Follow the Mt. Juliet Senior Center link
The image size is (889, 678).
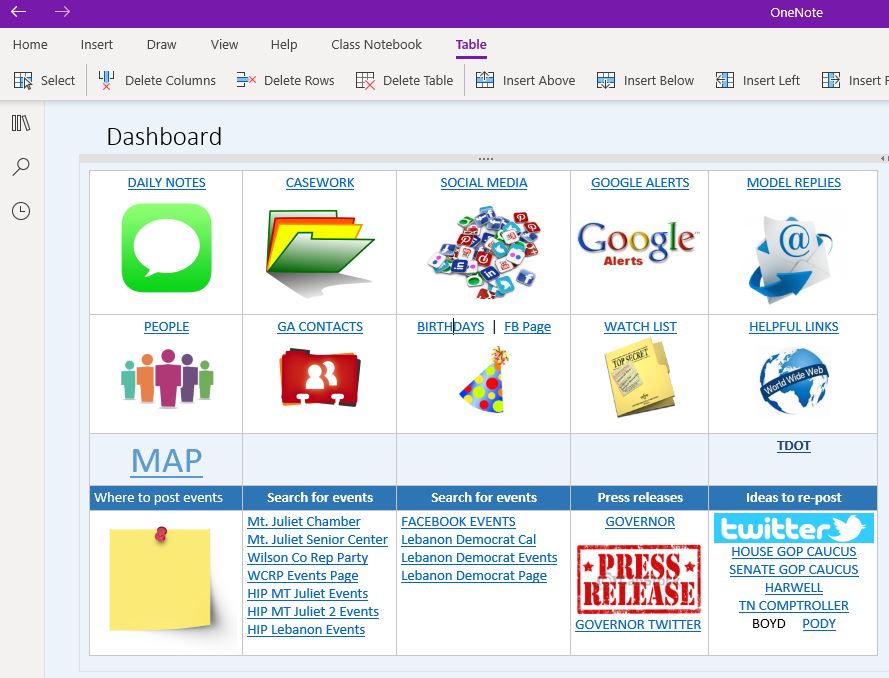(x=318, y=540)
